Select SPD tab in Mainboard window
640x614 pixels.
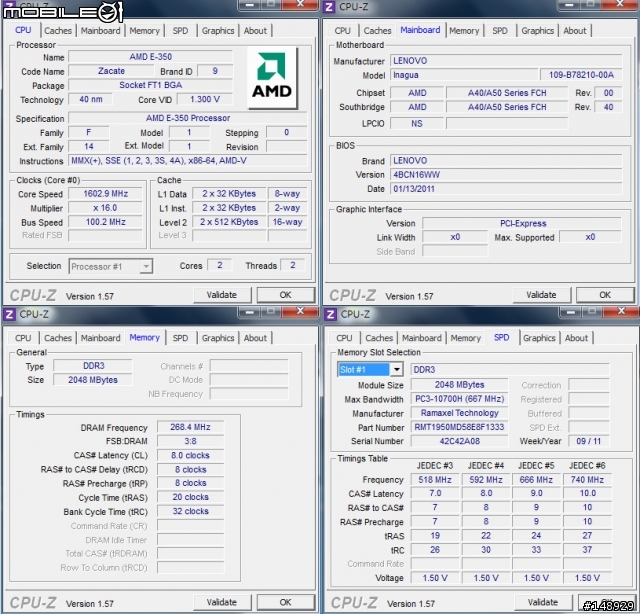(x=500, y=31)
